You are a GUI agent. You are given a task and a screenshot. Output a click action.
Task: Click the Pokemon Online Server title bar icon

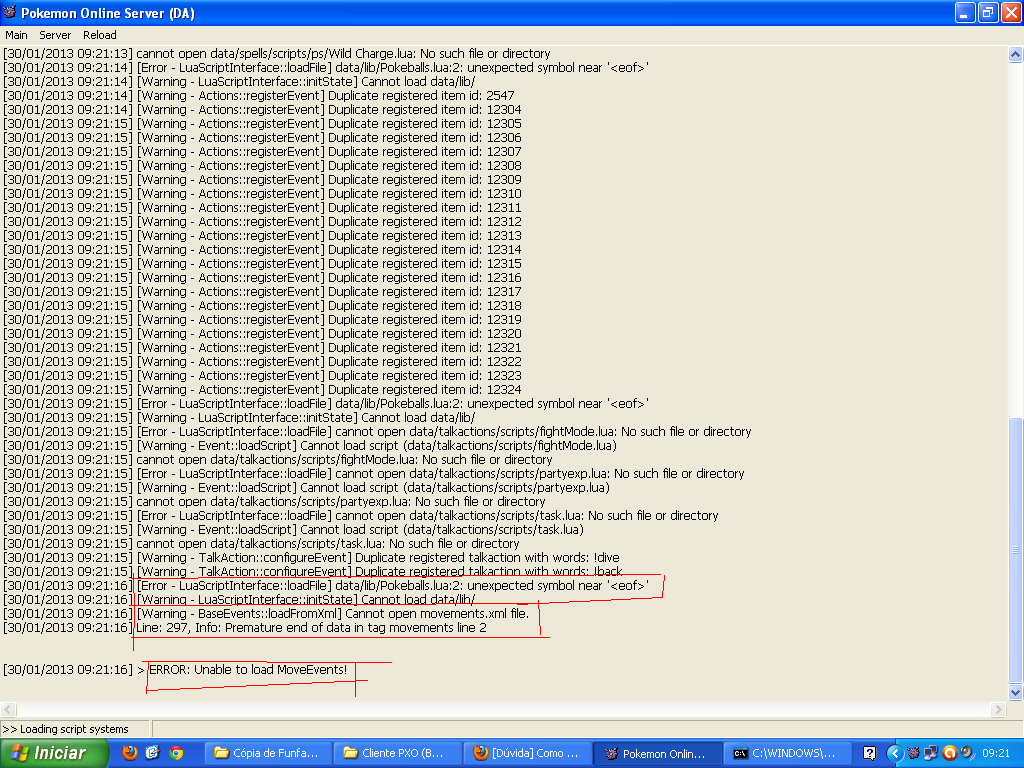[x=9, y=12]
